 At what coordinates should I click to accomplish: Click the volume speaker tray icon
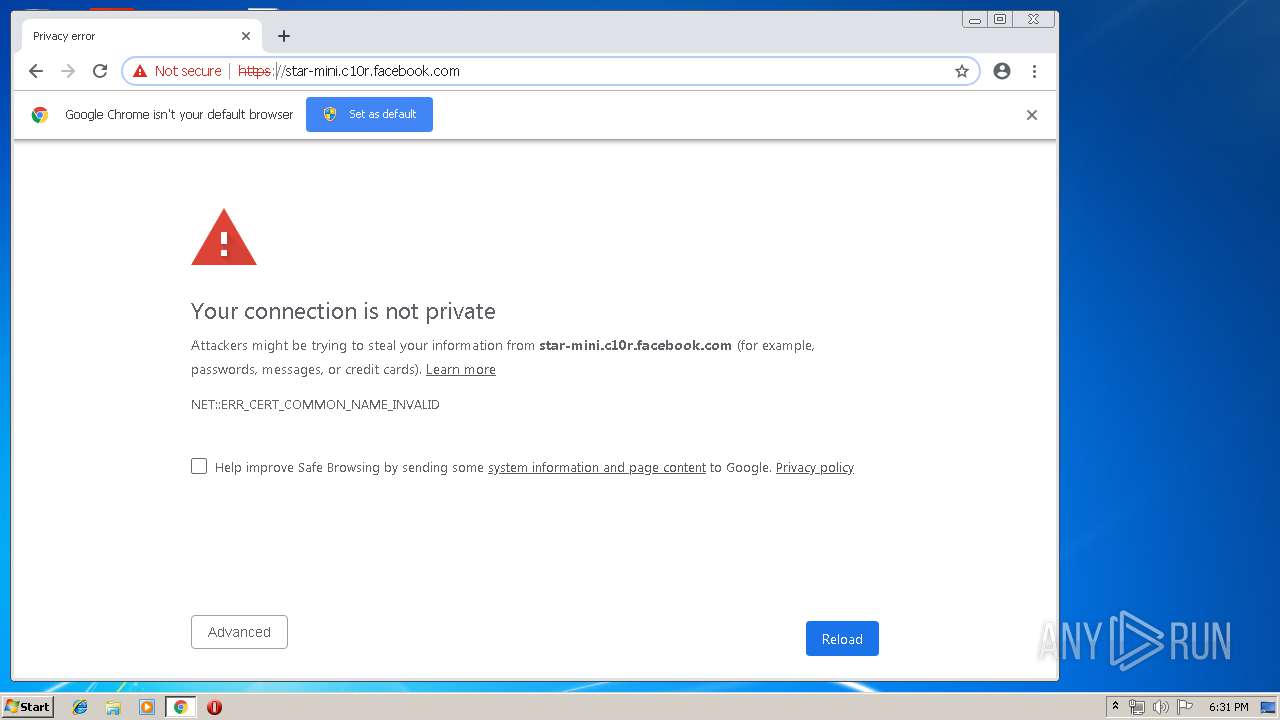point(1161,707)
